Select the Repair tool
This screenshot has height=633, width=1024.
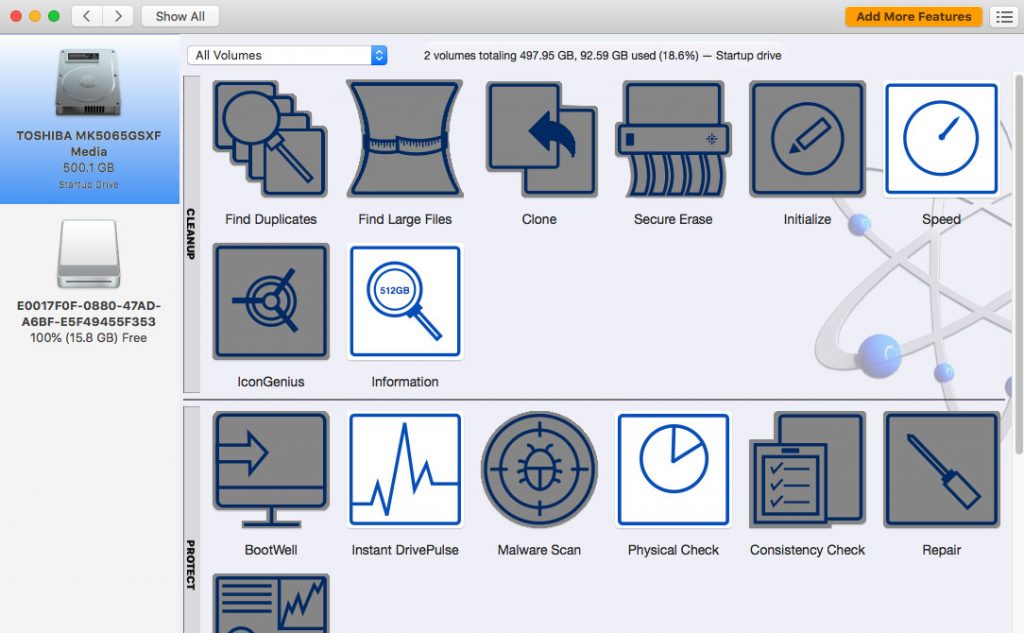(941, 469)
